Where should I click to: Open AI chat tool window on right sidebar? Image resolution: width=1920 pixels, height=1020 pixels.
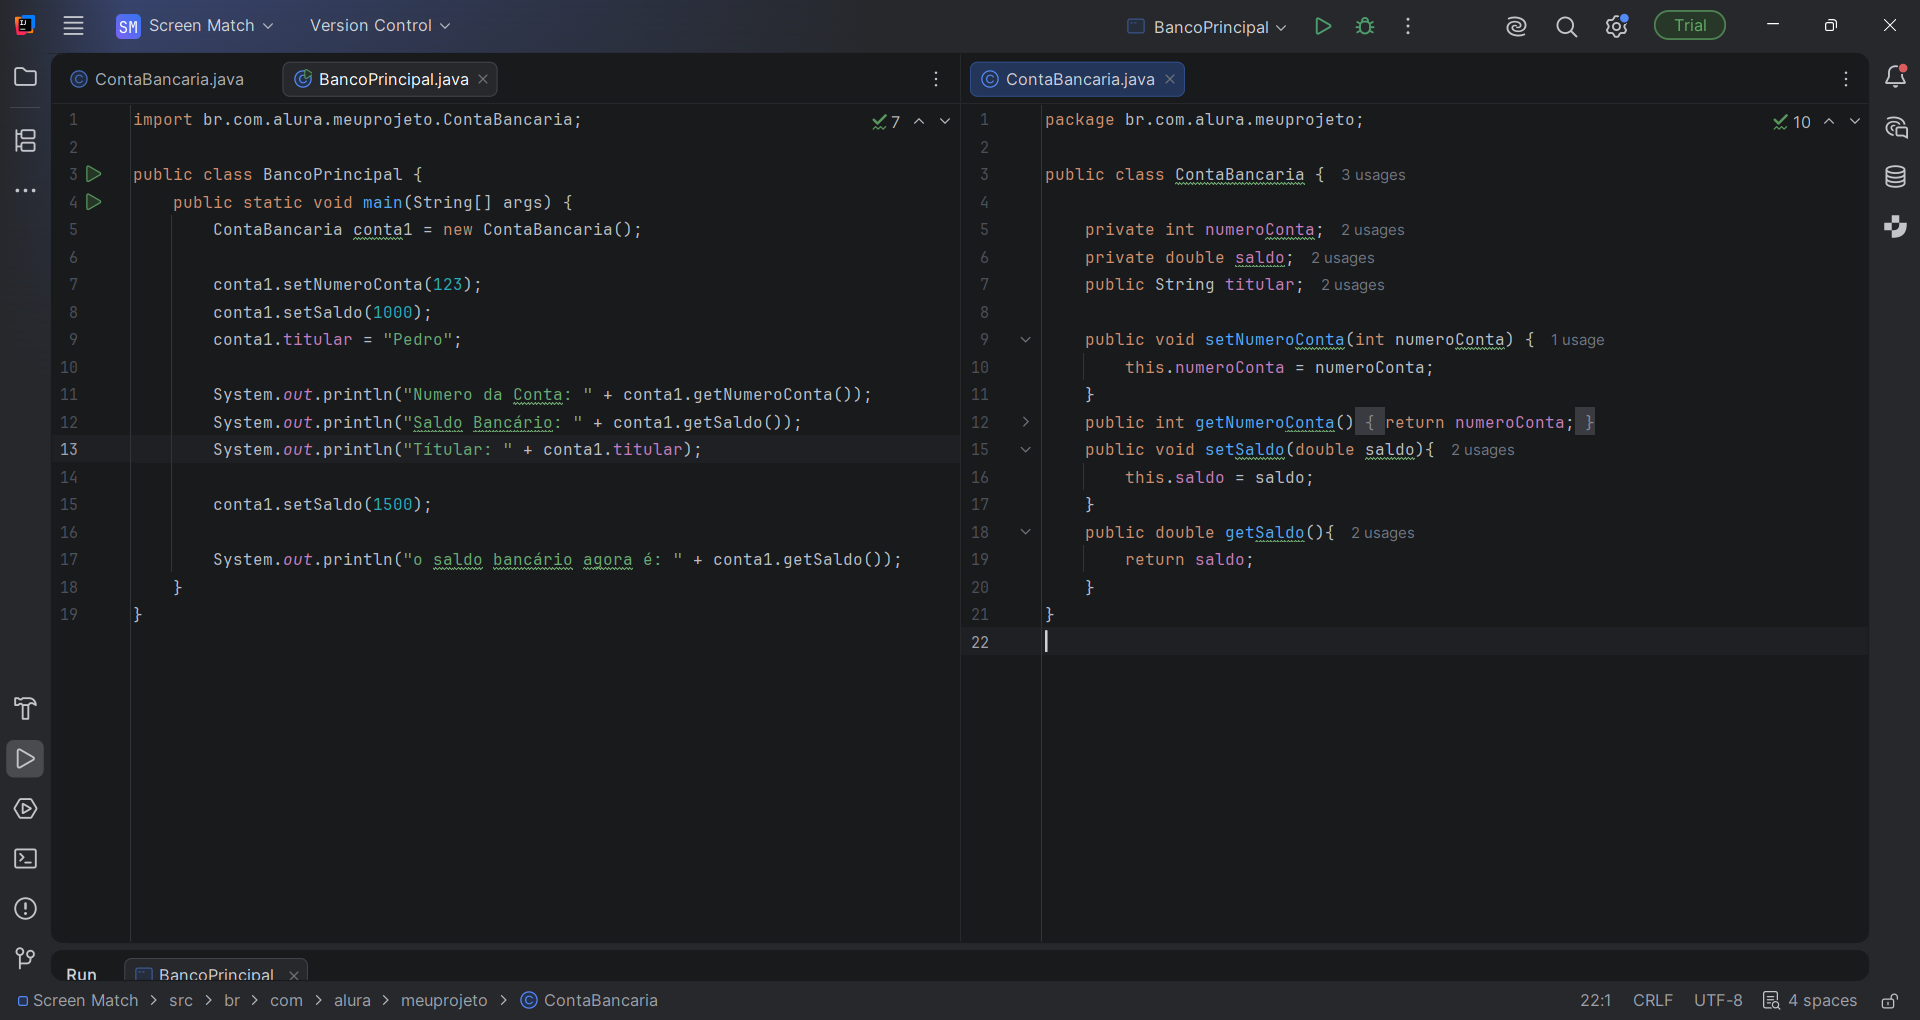coord(1895,127)
